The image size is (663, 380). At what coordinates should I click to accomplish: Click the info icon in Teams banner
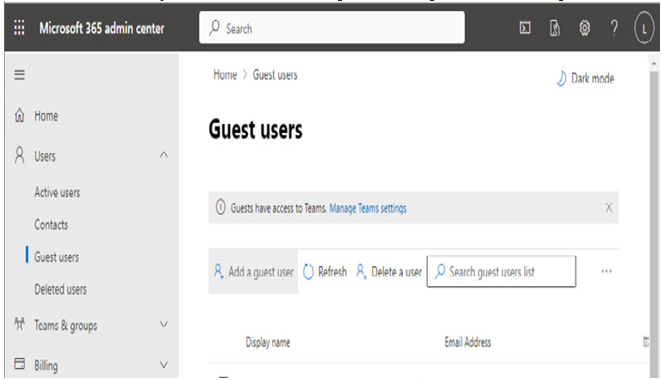click(x=220, y=207)
